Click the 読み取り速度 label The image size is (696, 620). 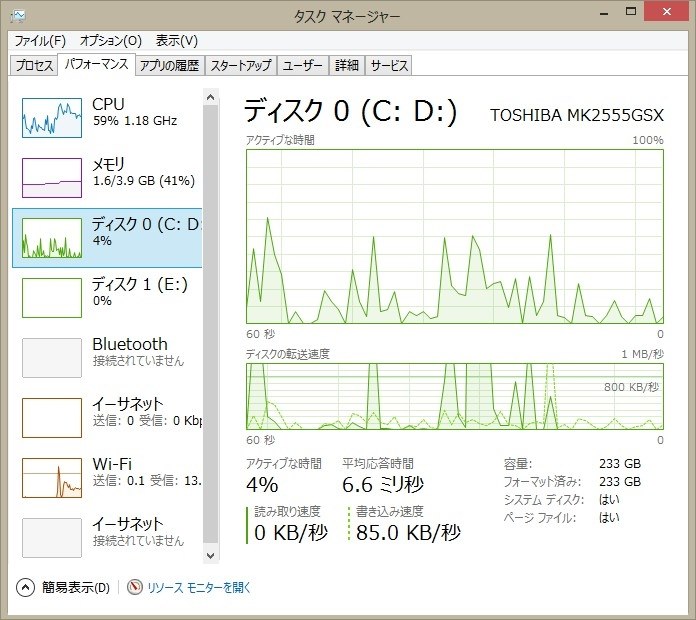point(287,512)
